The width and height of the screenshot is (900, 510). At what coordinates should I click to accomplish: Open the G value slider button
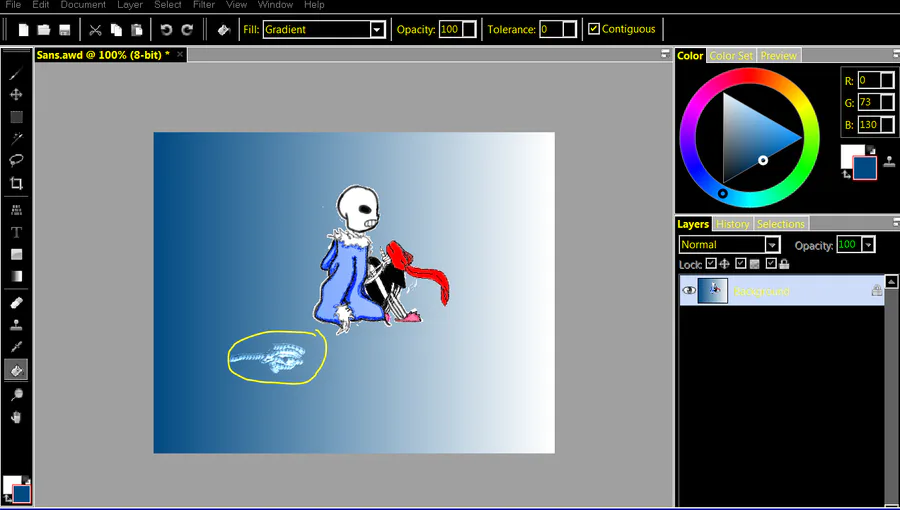[x=887, y=103]
